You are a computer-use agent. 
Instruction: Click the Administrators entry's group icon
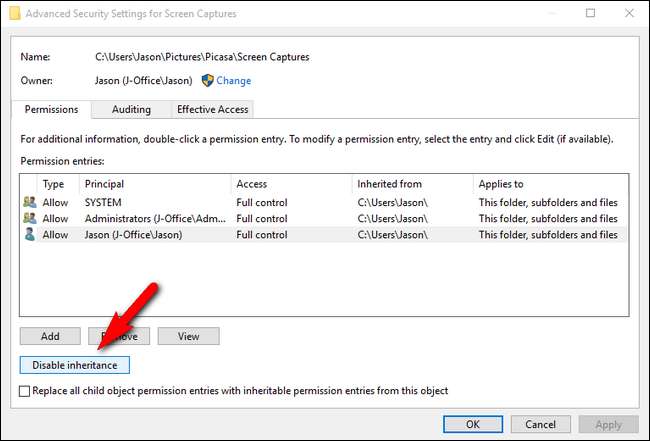(29, 219)
